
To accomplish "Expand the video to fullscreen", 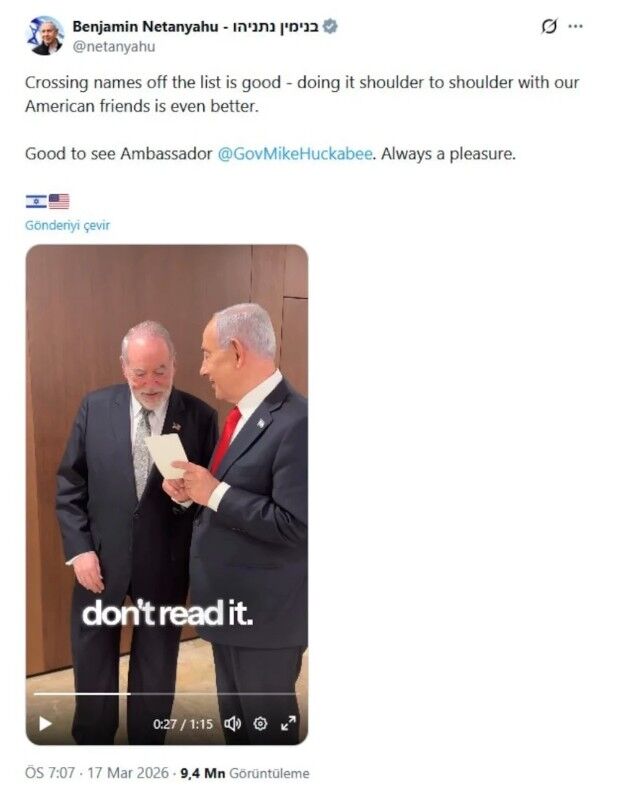I will [288, 723].
